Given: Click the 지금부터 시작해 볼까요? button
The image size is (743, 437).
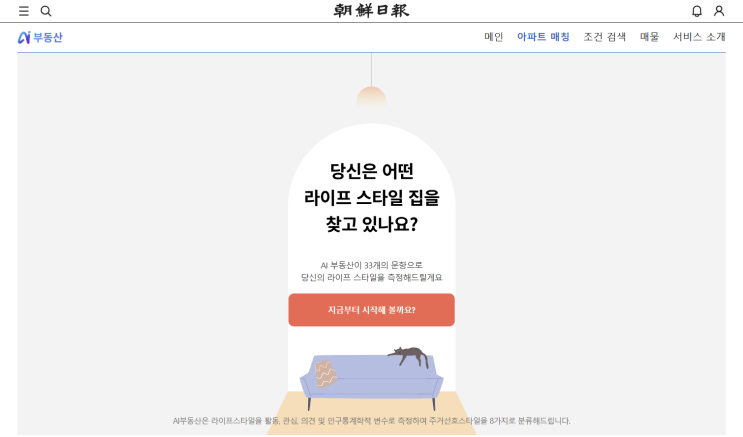Looking at the screenshot, I should (372, 310).
